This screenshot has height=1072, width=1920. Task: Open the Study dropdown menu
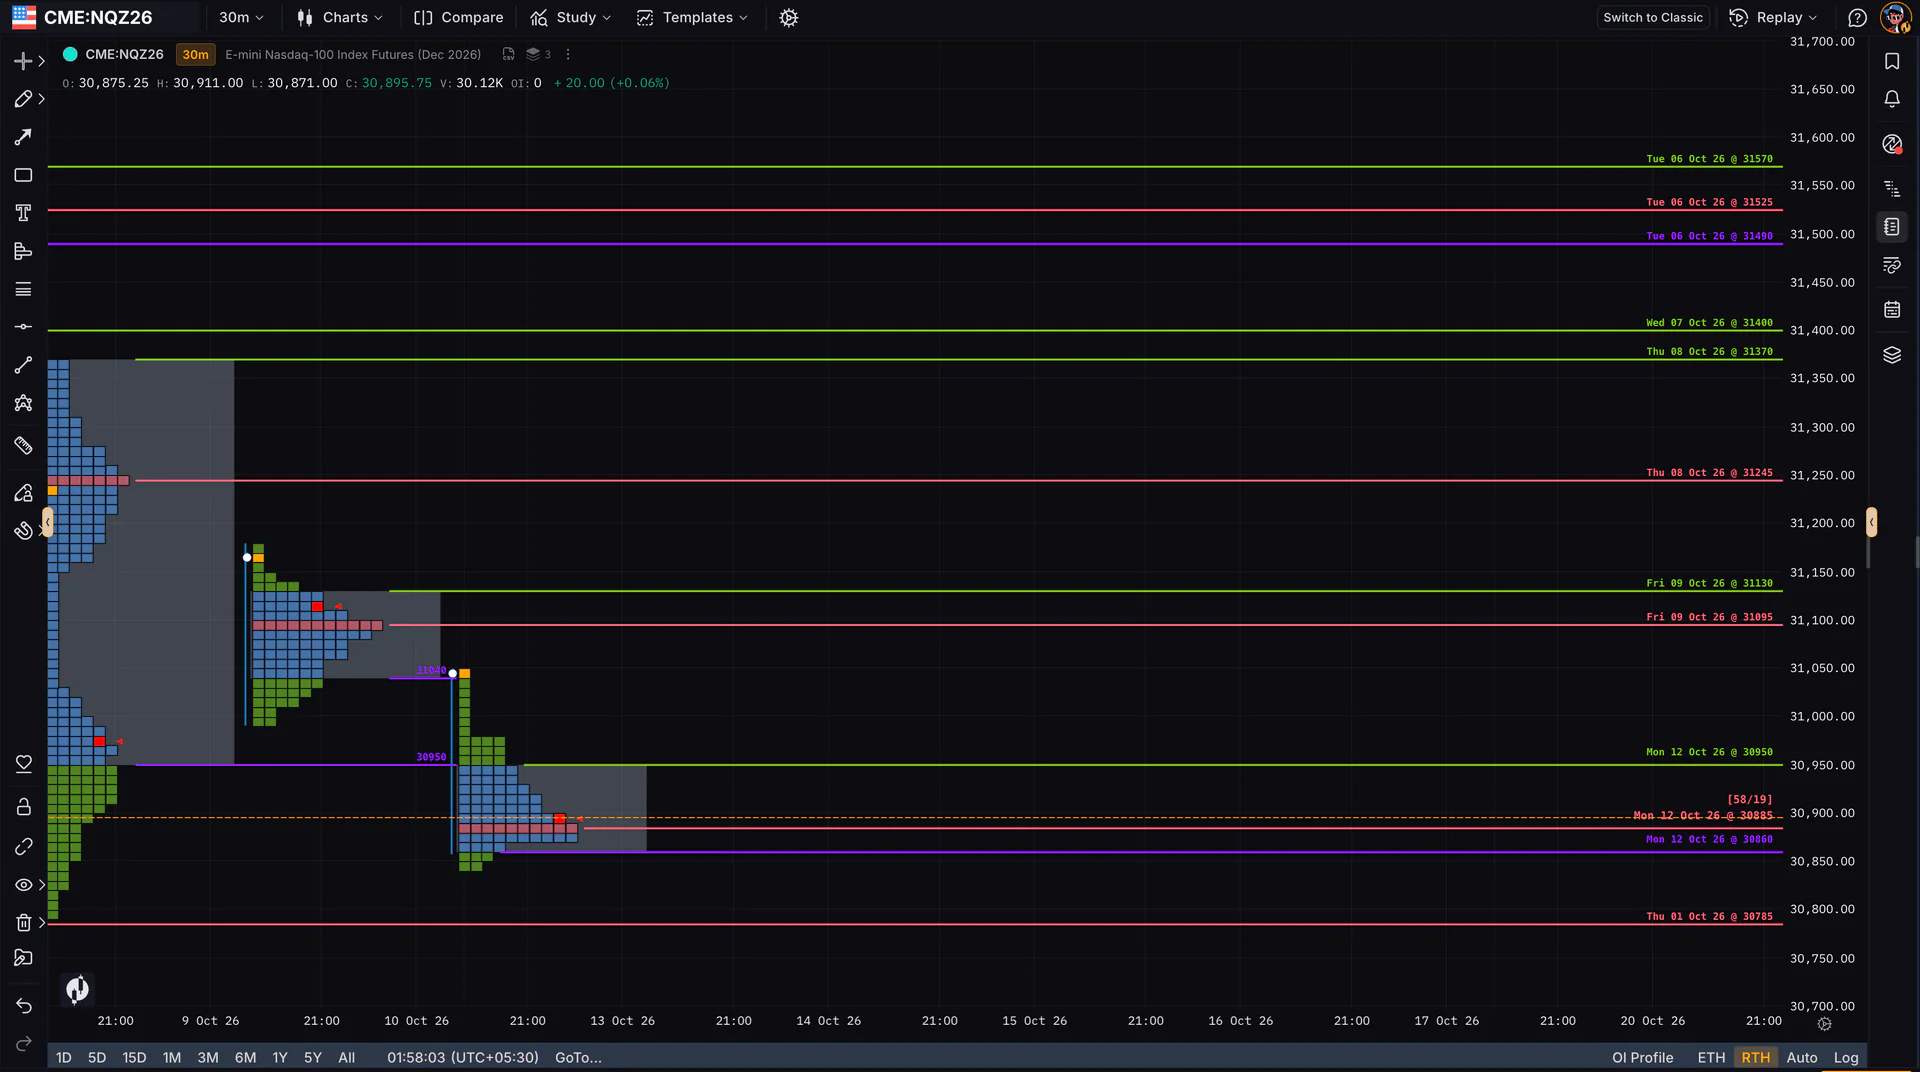(x=571, y=18)
